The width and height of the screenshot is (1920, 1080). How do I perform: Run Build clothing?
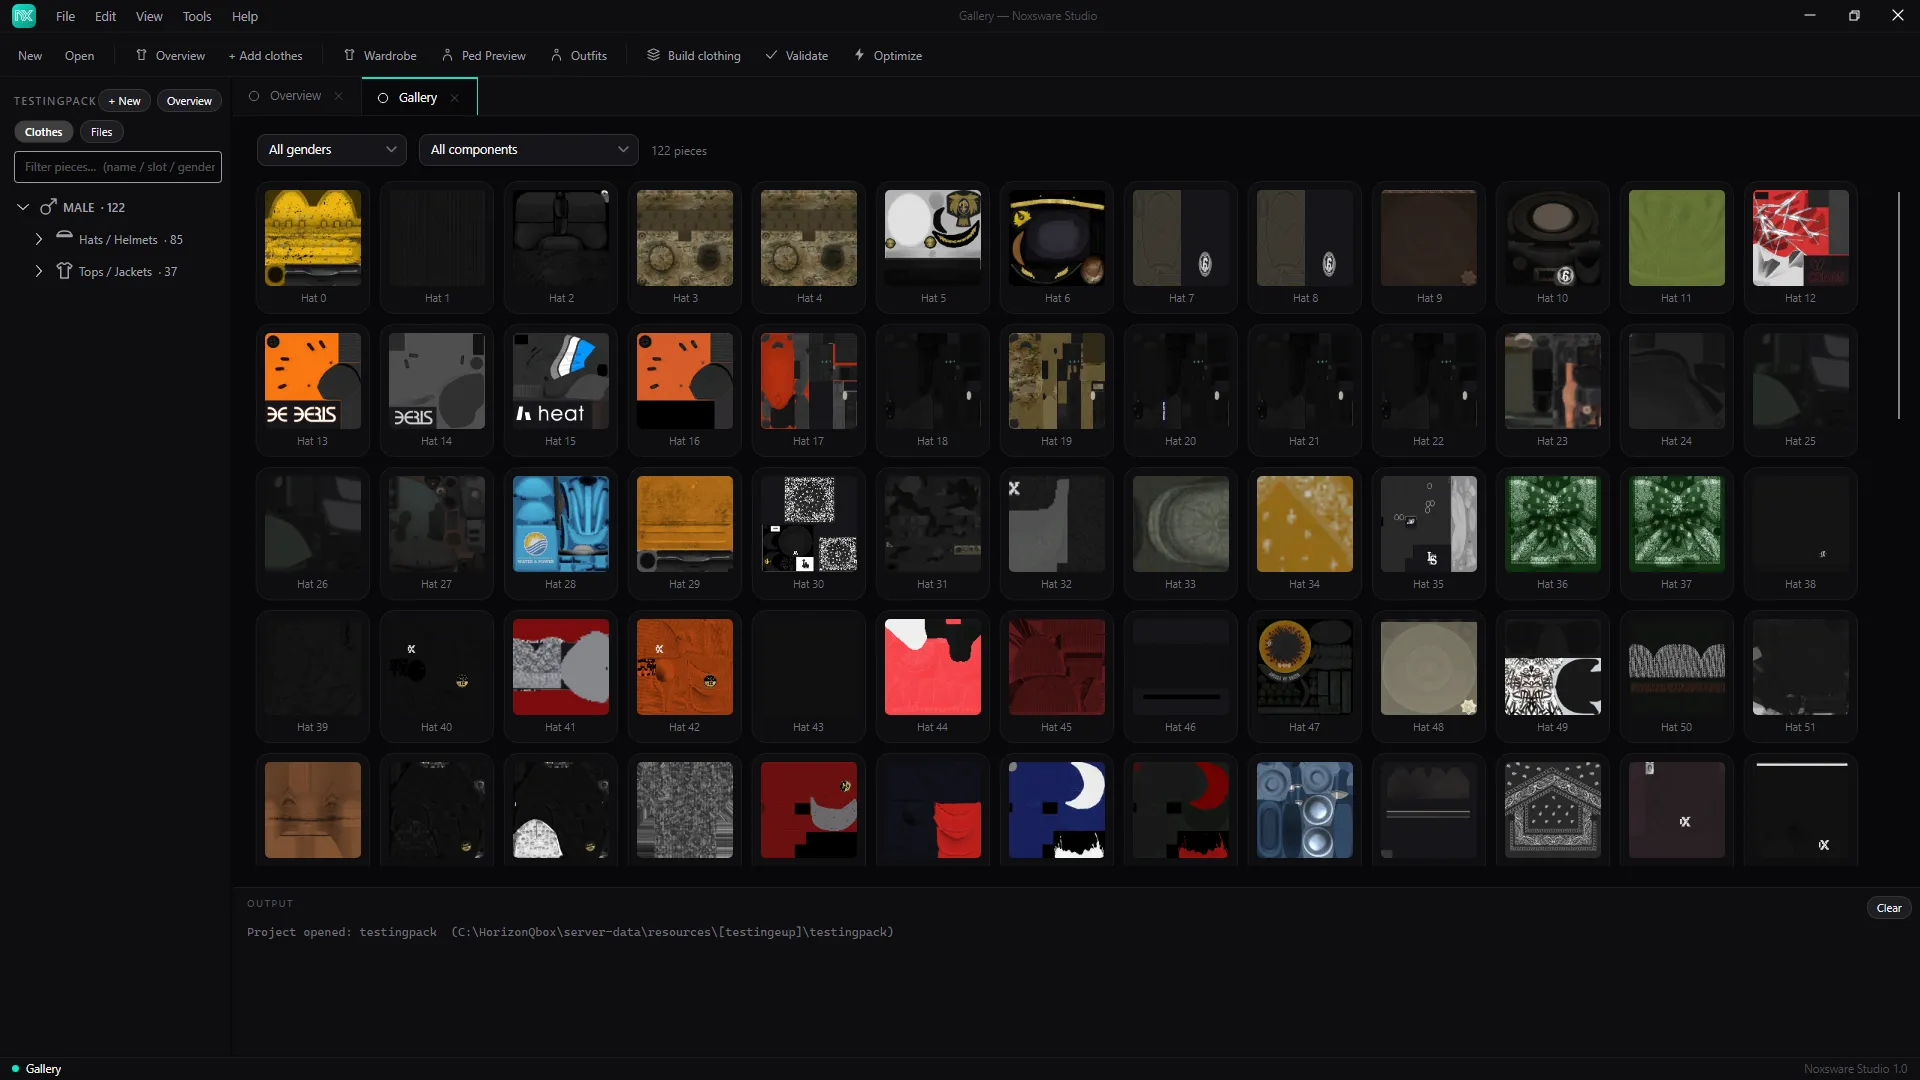pyautogui.click(x=694, y=56)
